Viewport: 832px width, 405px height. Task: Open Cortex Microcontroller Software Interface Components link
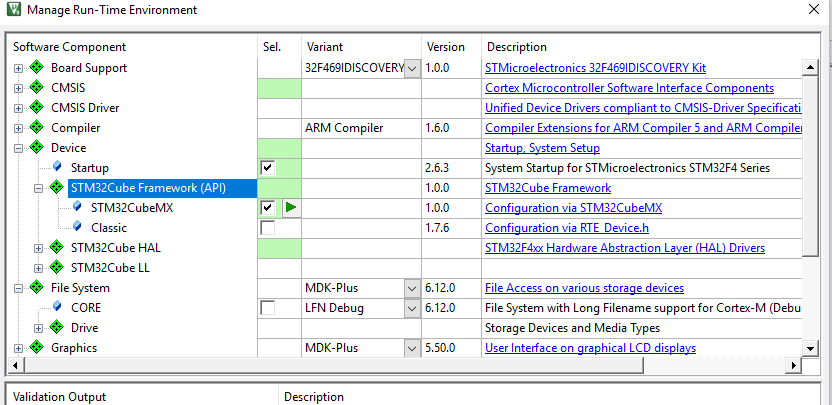[x=629, y=88]
